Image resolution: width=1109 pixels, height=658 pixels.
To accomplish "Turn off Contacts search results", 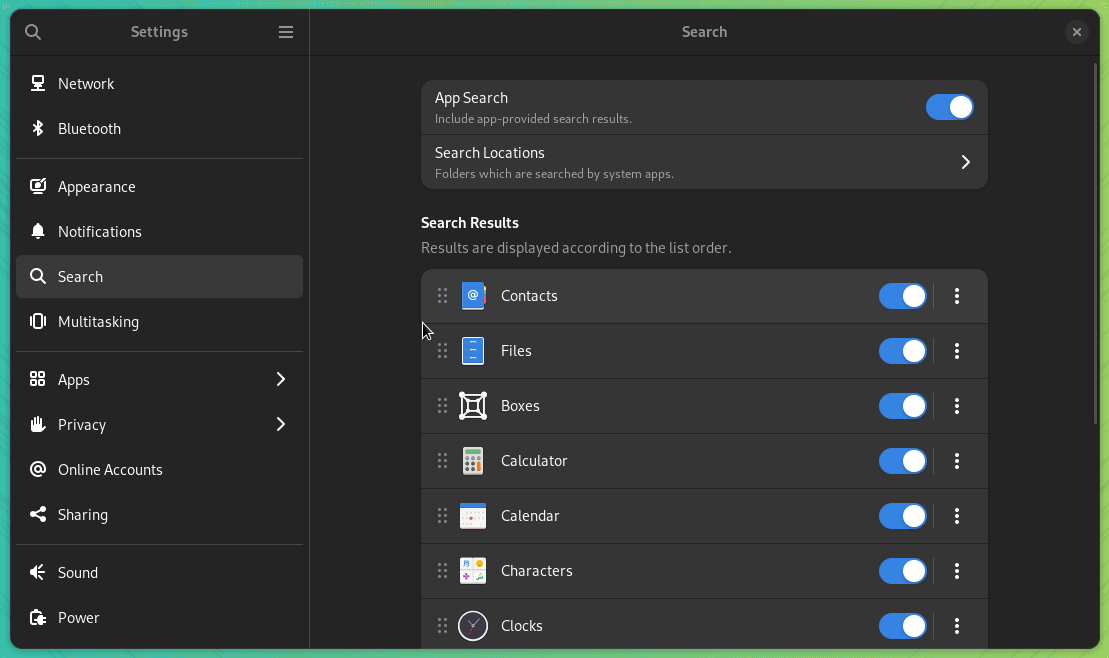I will click(902, 296).
